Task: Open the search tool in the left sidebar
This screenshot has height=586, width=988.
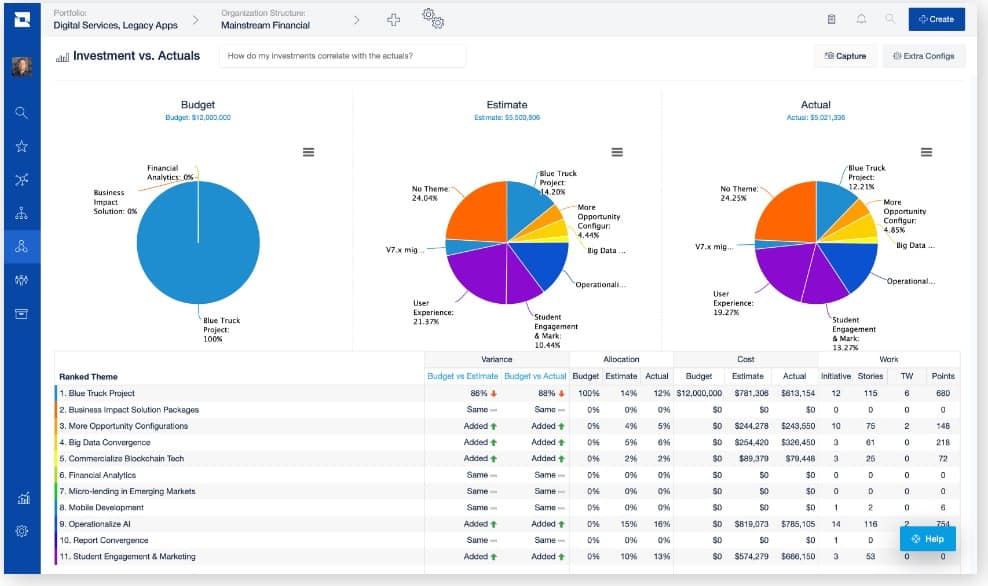Action: [x=20, y=113]
